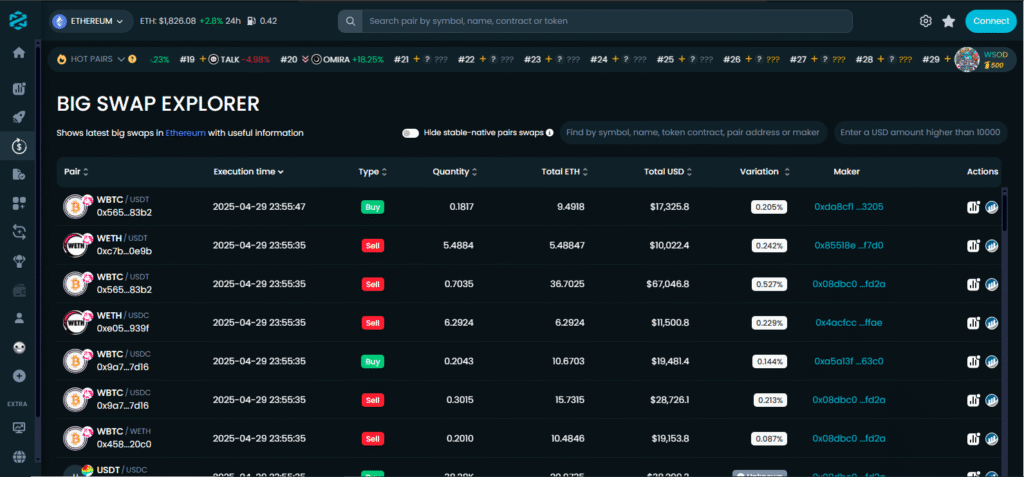The image size is (1024, 477).
Task: Sort table by Execution time
Action: pos(248,172)
